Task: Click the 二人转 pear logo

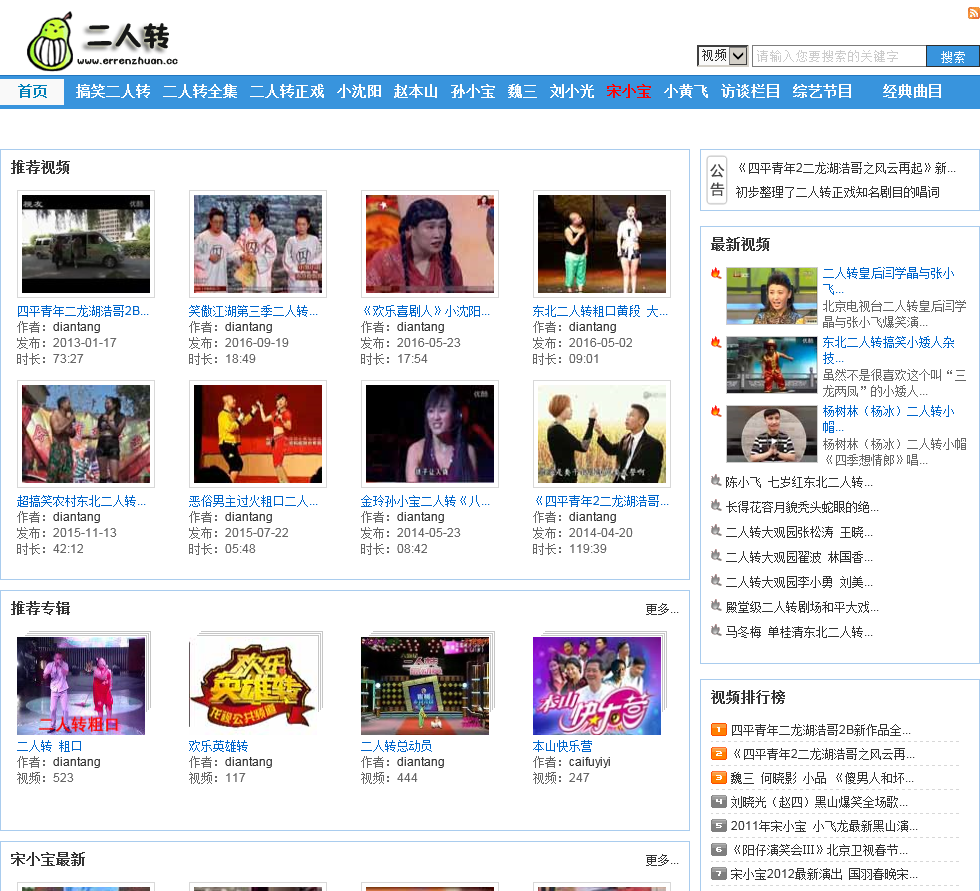Action: (x=102, y=41)
